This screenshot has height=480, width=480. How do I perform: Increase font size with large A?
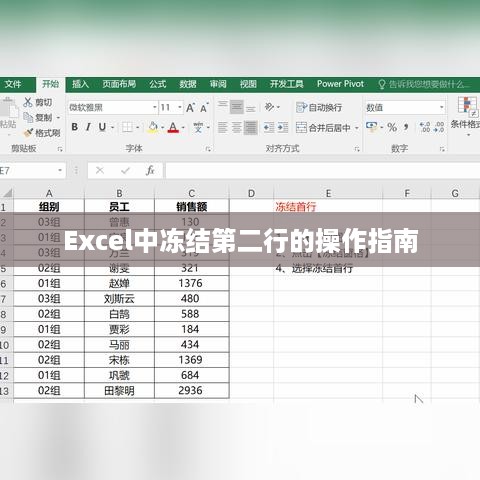(x=190, y=108)
